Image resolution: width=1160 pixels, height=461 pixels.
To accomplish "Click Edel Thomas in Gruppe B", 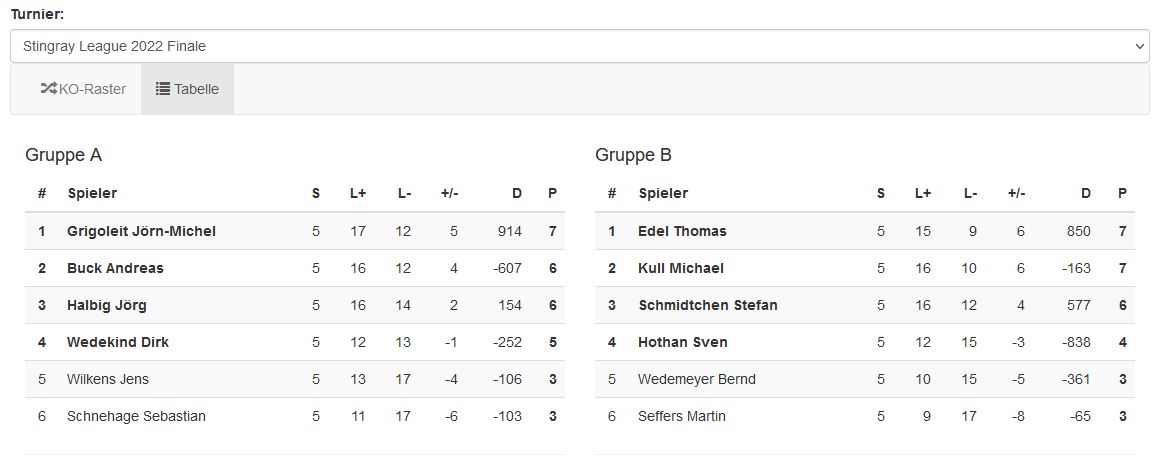I will point(682,231).
